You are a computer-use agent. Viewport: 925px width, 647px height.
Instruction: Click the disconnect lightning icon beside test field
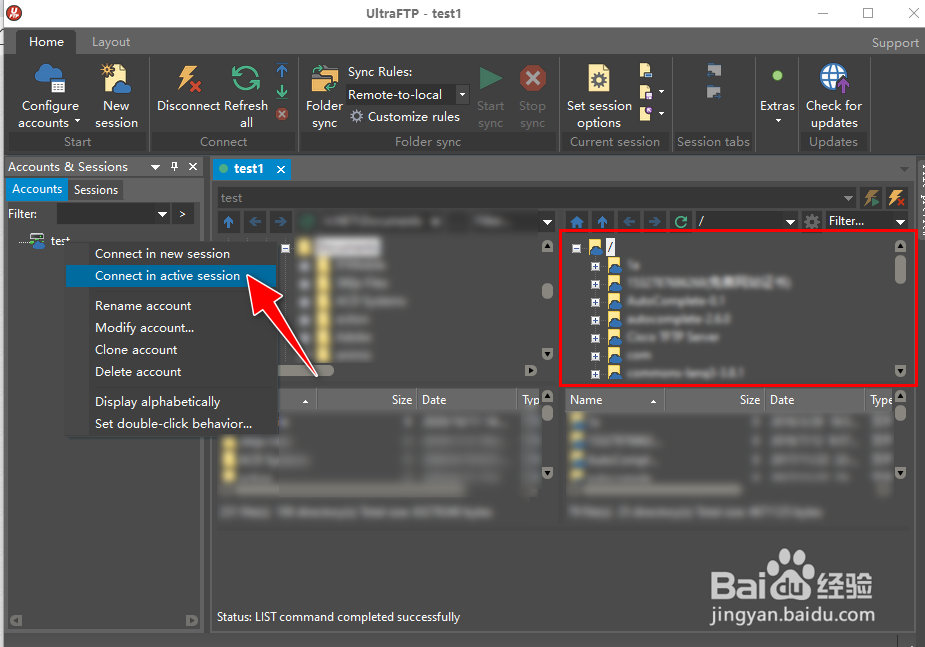pos(897,198)
